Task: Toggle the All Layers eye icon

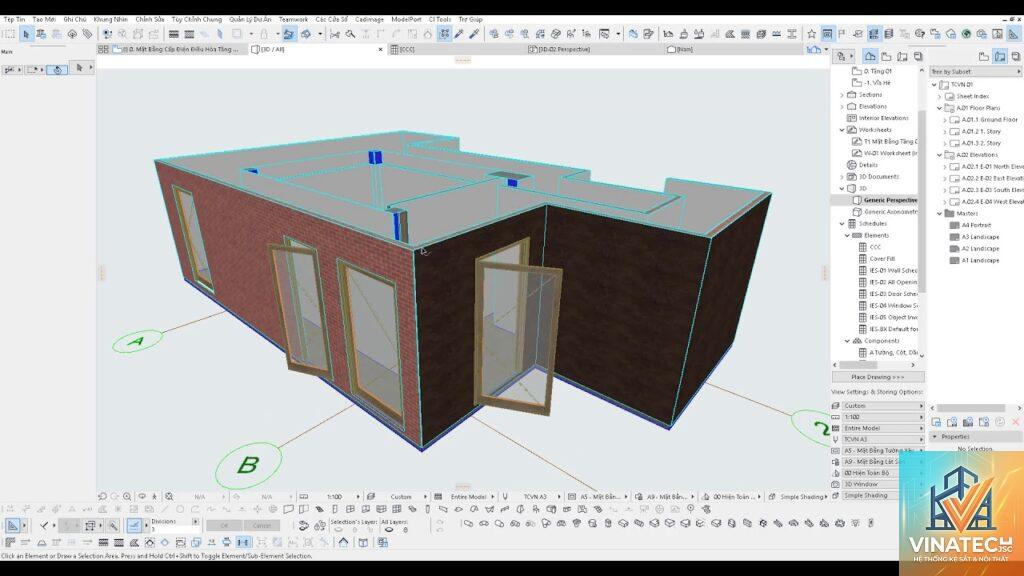Action: coord(389,530)
